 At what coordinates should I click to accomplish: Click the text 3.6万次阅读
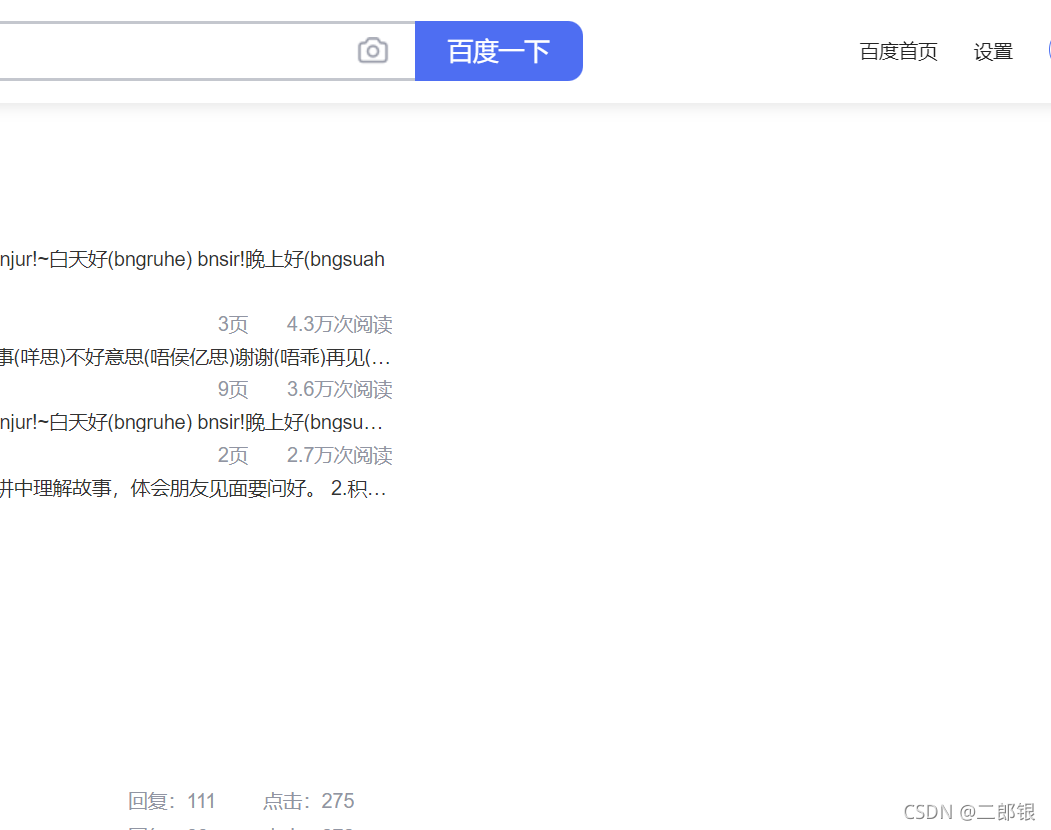coord(339,390)
